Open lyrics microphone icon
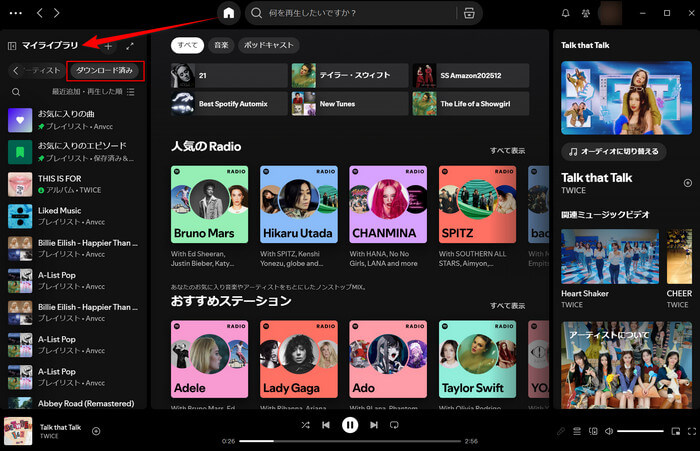700x451 pixels. 561,431
